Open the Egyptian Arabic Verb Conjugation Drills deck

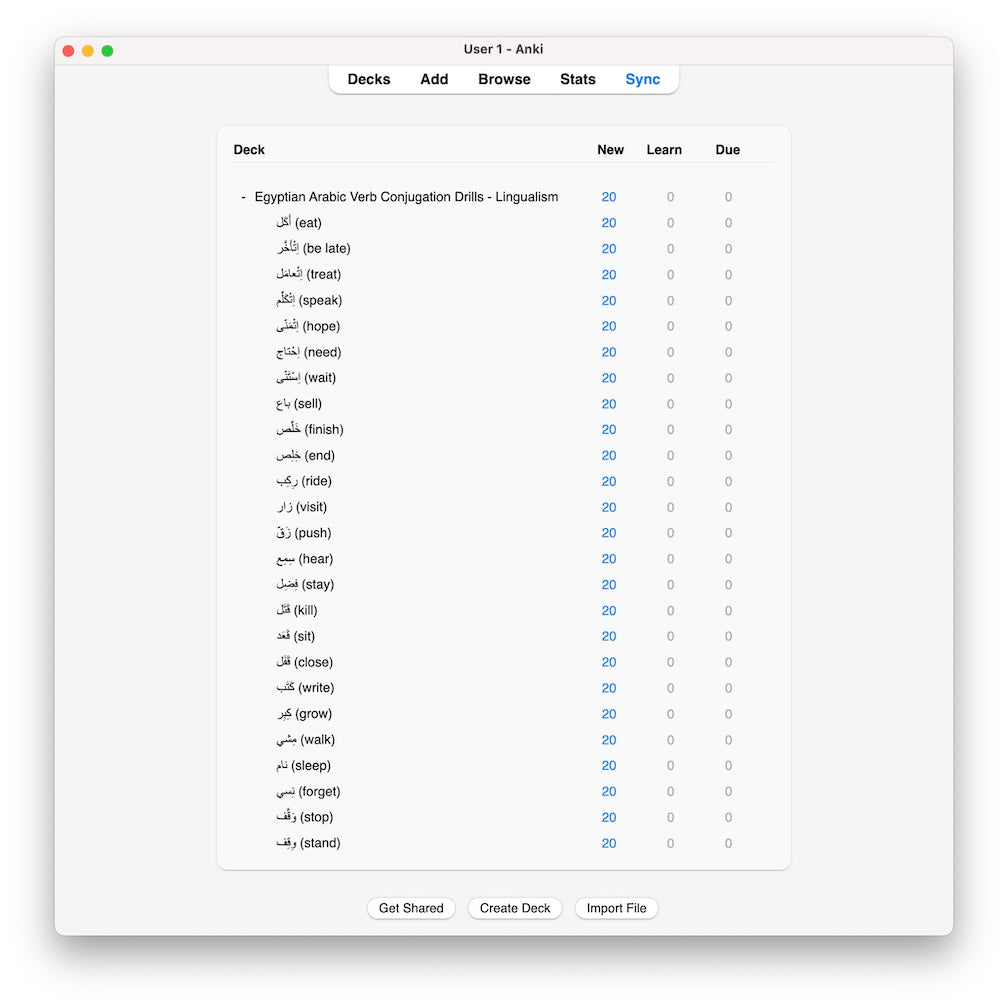point(406,197)
